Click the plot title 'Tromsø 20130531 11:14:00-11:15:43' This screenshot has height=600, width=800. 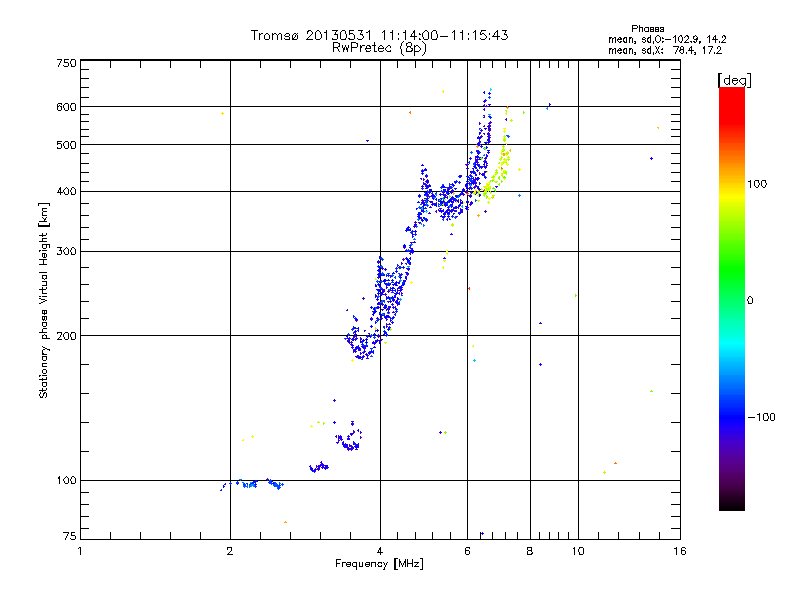[x=379, y=35]
